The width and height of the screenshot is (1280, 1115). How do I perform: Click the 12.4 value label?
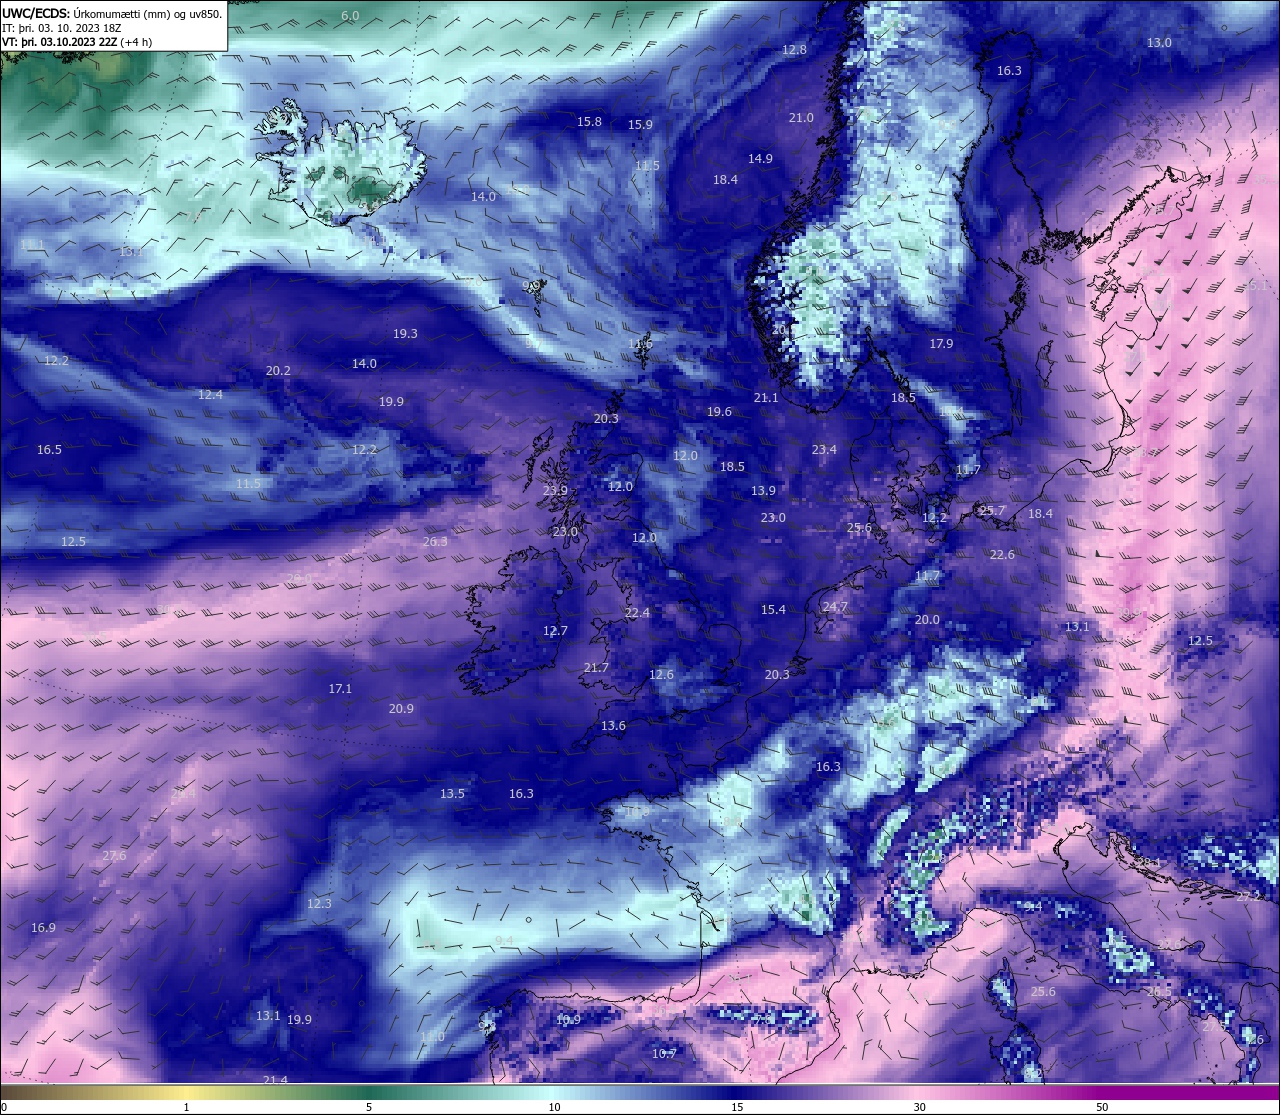pos(210,395)
